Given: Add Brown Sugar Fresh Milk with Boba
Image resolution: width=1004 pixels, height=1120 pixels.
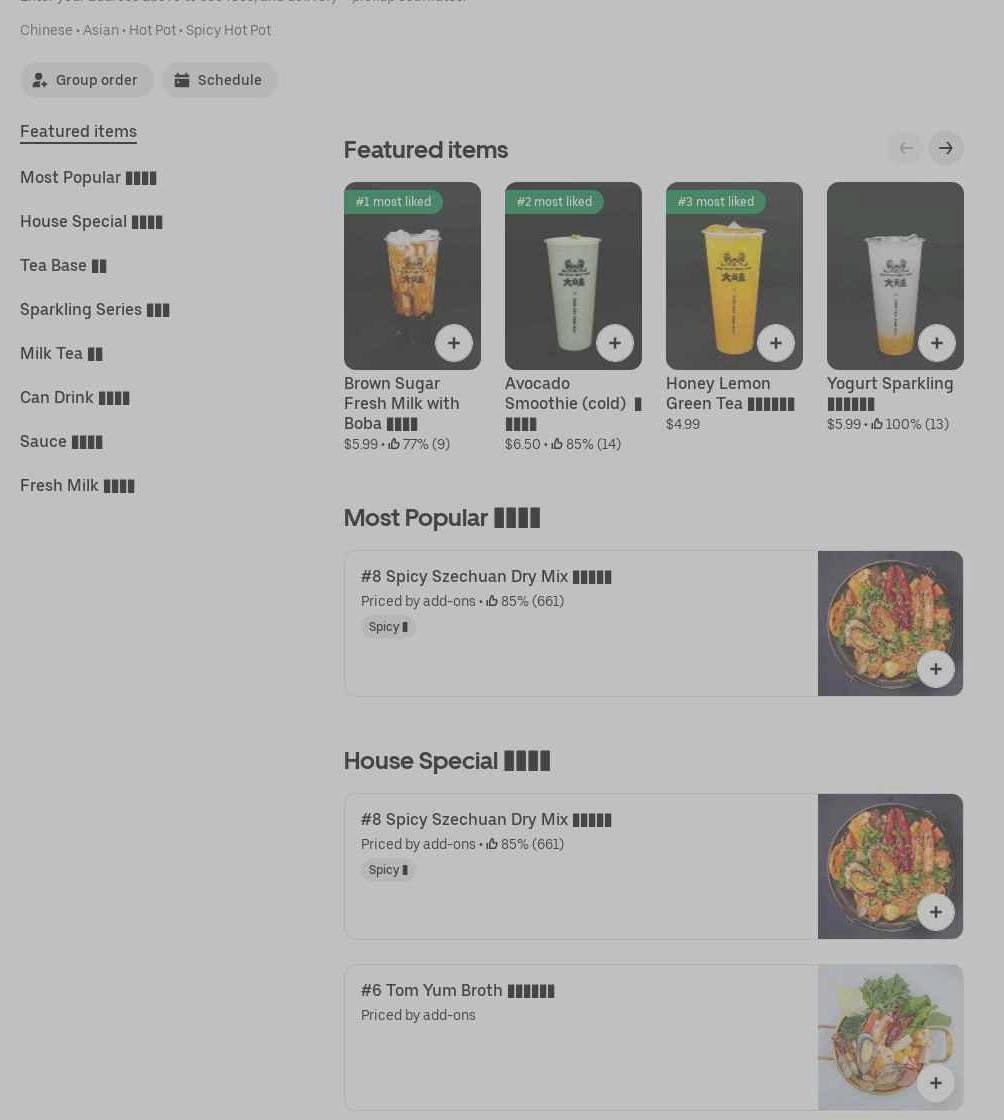Looking at the screenshot, I should [x=453, y=343].
